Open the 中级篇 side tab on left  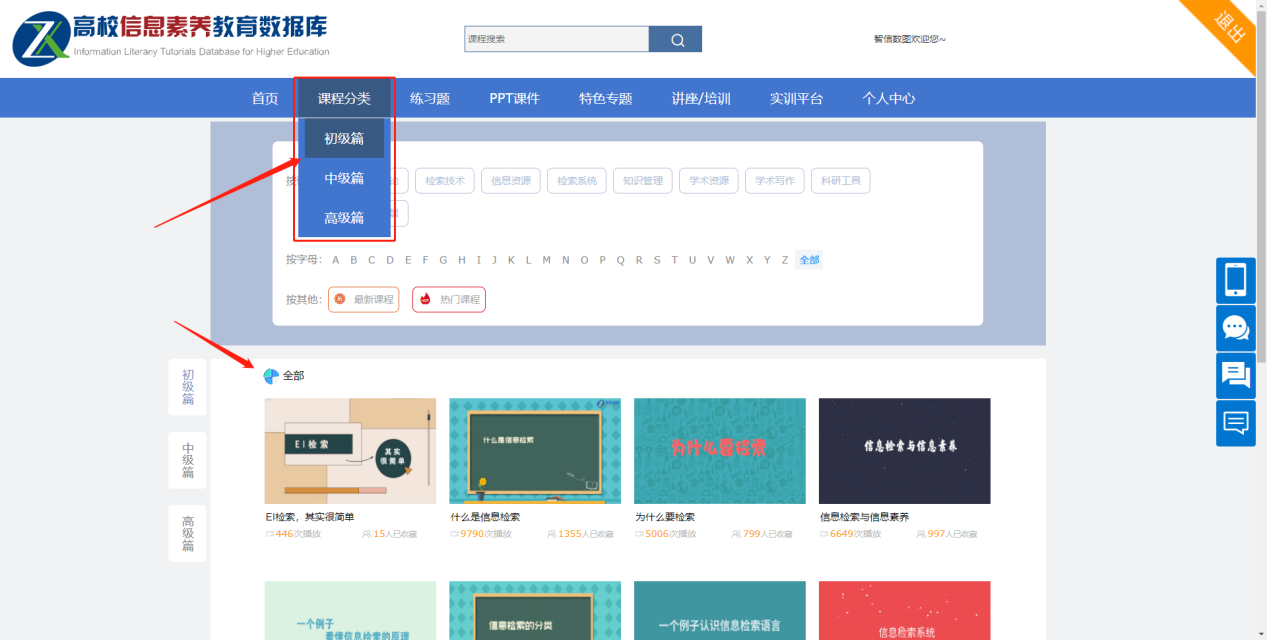(188, 460)
